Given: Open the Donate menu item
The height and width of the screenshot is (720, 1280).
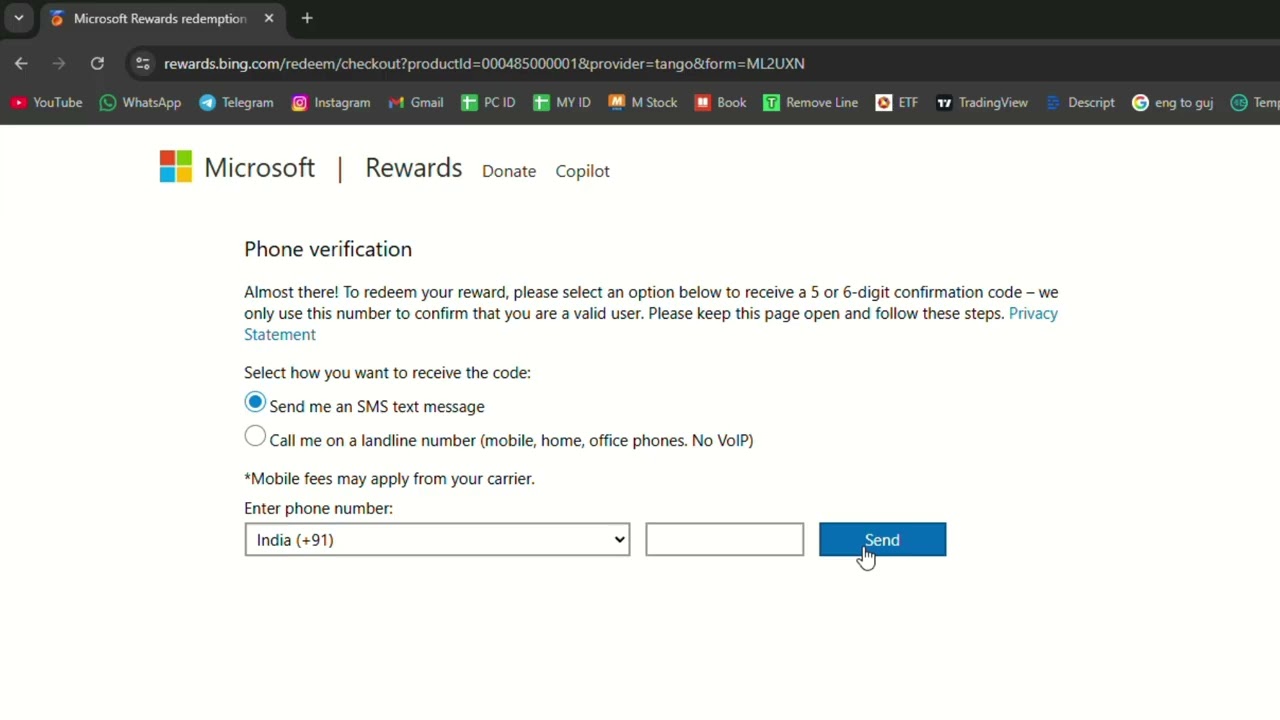Looking at the screenshot, I should coord(509,171).
